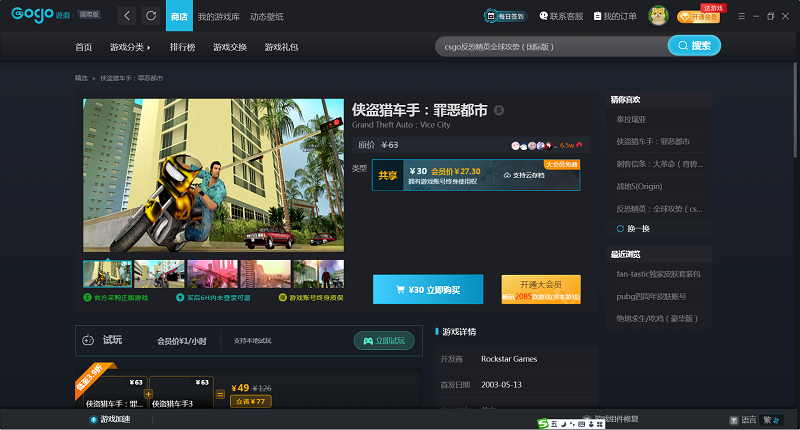
Task: Switch to 动态壁纸 tab
Action: pos(266,17)
